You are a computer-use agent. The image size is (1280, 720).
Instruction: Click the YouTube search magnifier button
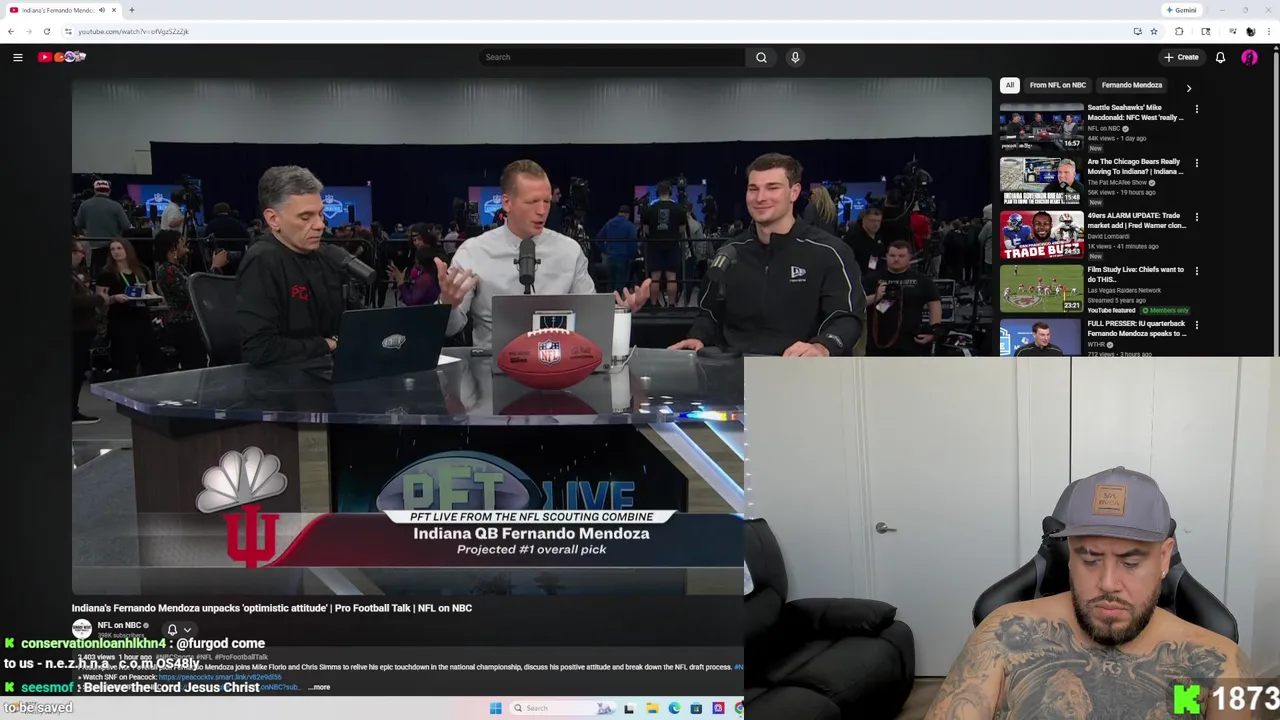pyautogui.click(x=761, y=57)
